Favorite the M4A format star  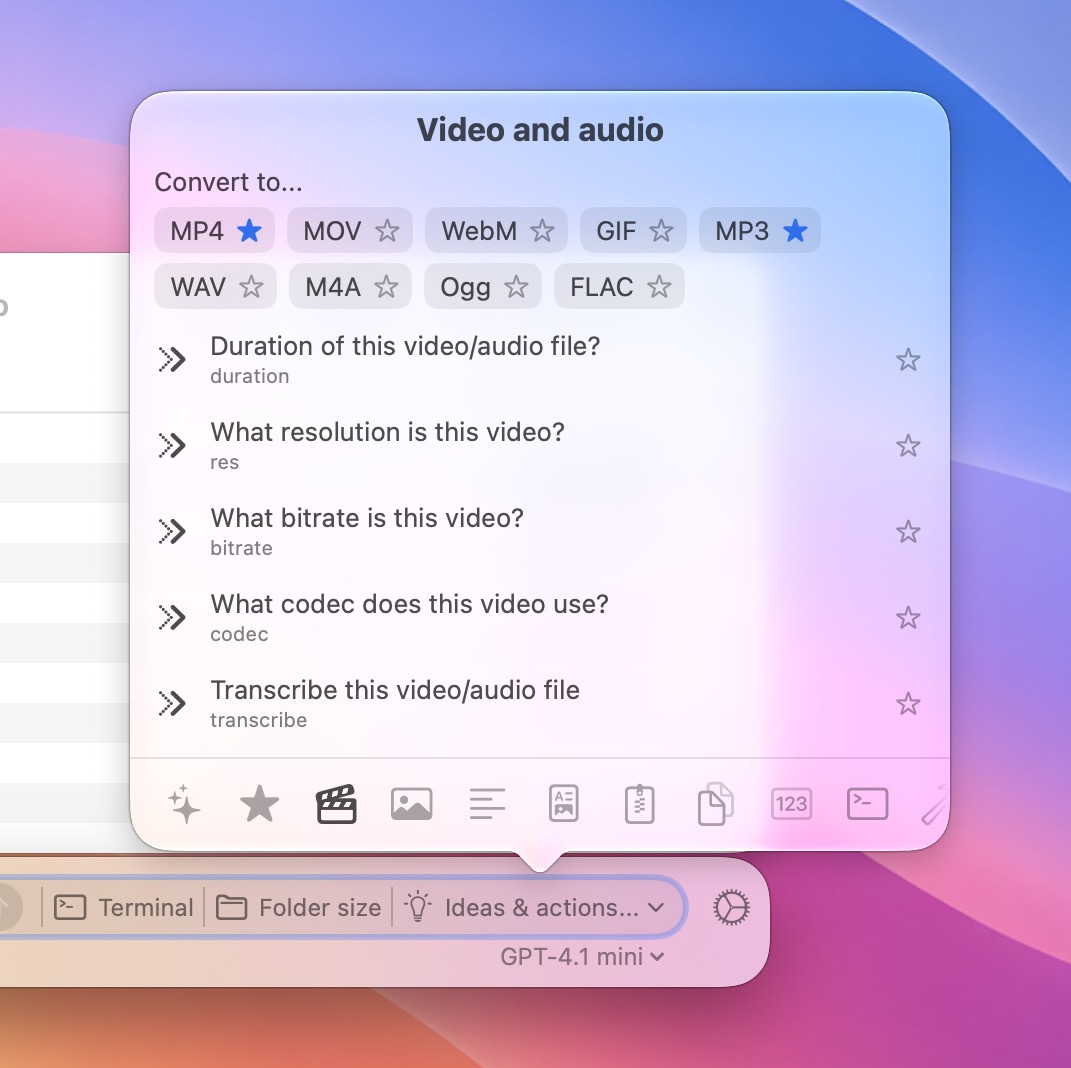(387, 287)
